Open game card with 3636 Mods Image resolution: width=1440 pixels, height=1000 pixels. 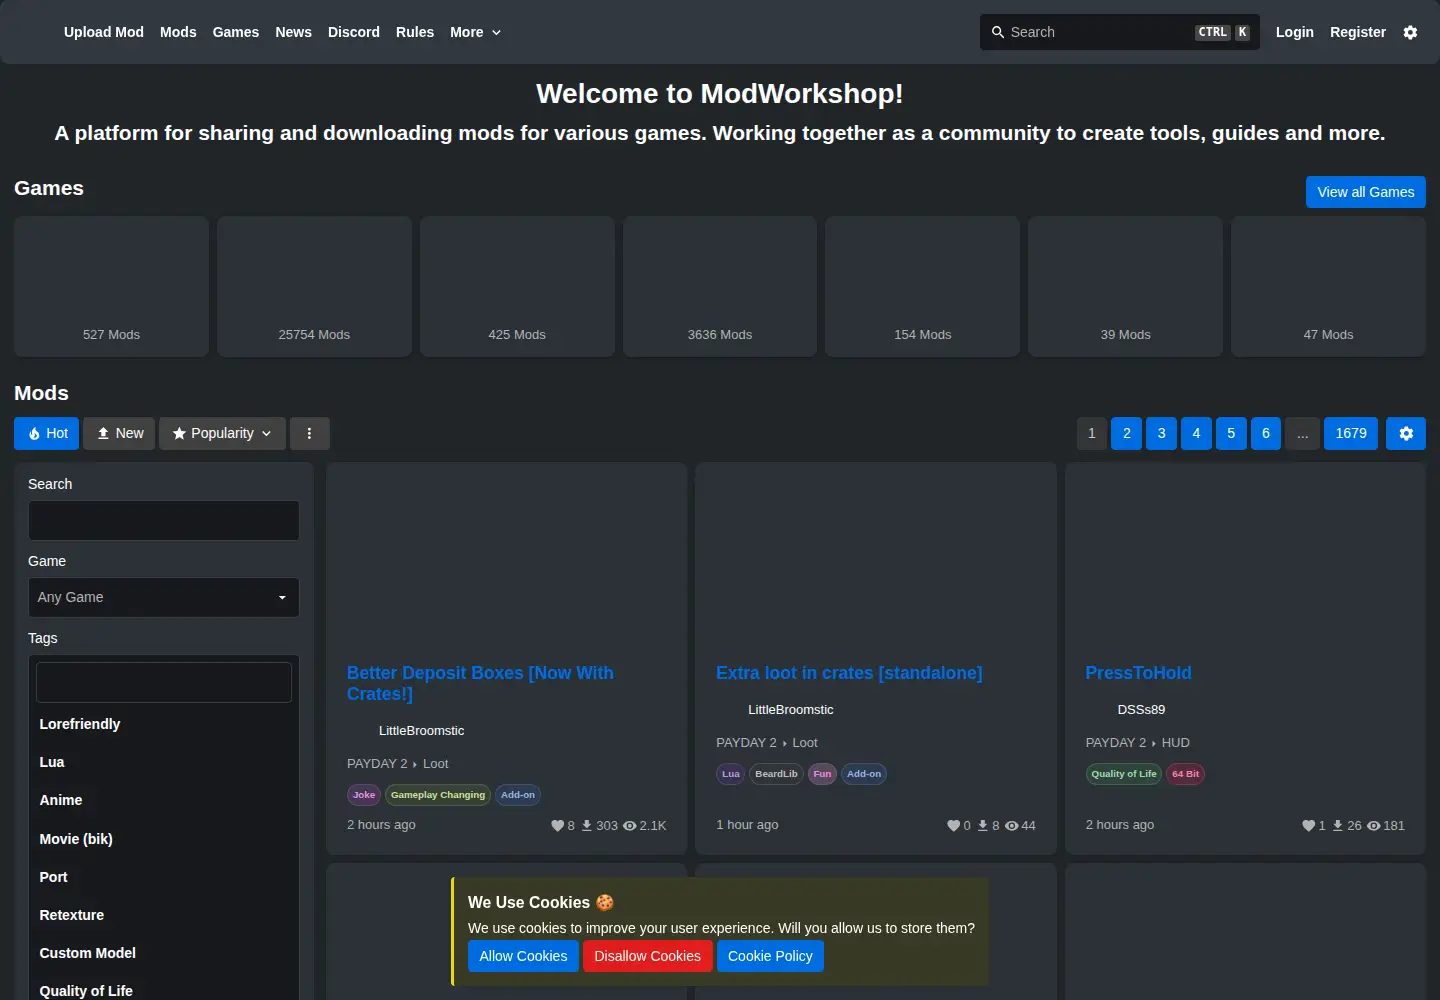point(720,286)
